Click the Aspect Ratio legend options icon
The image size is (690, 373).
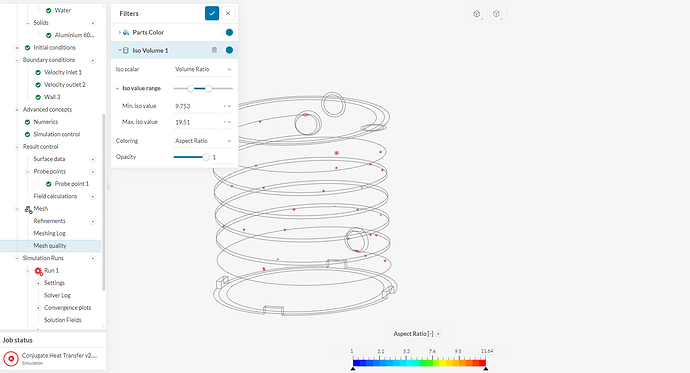coord(438,334)
